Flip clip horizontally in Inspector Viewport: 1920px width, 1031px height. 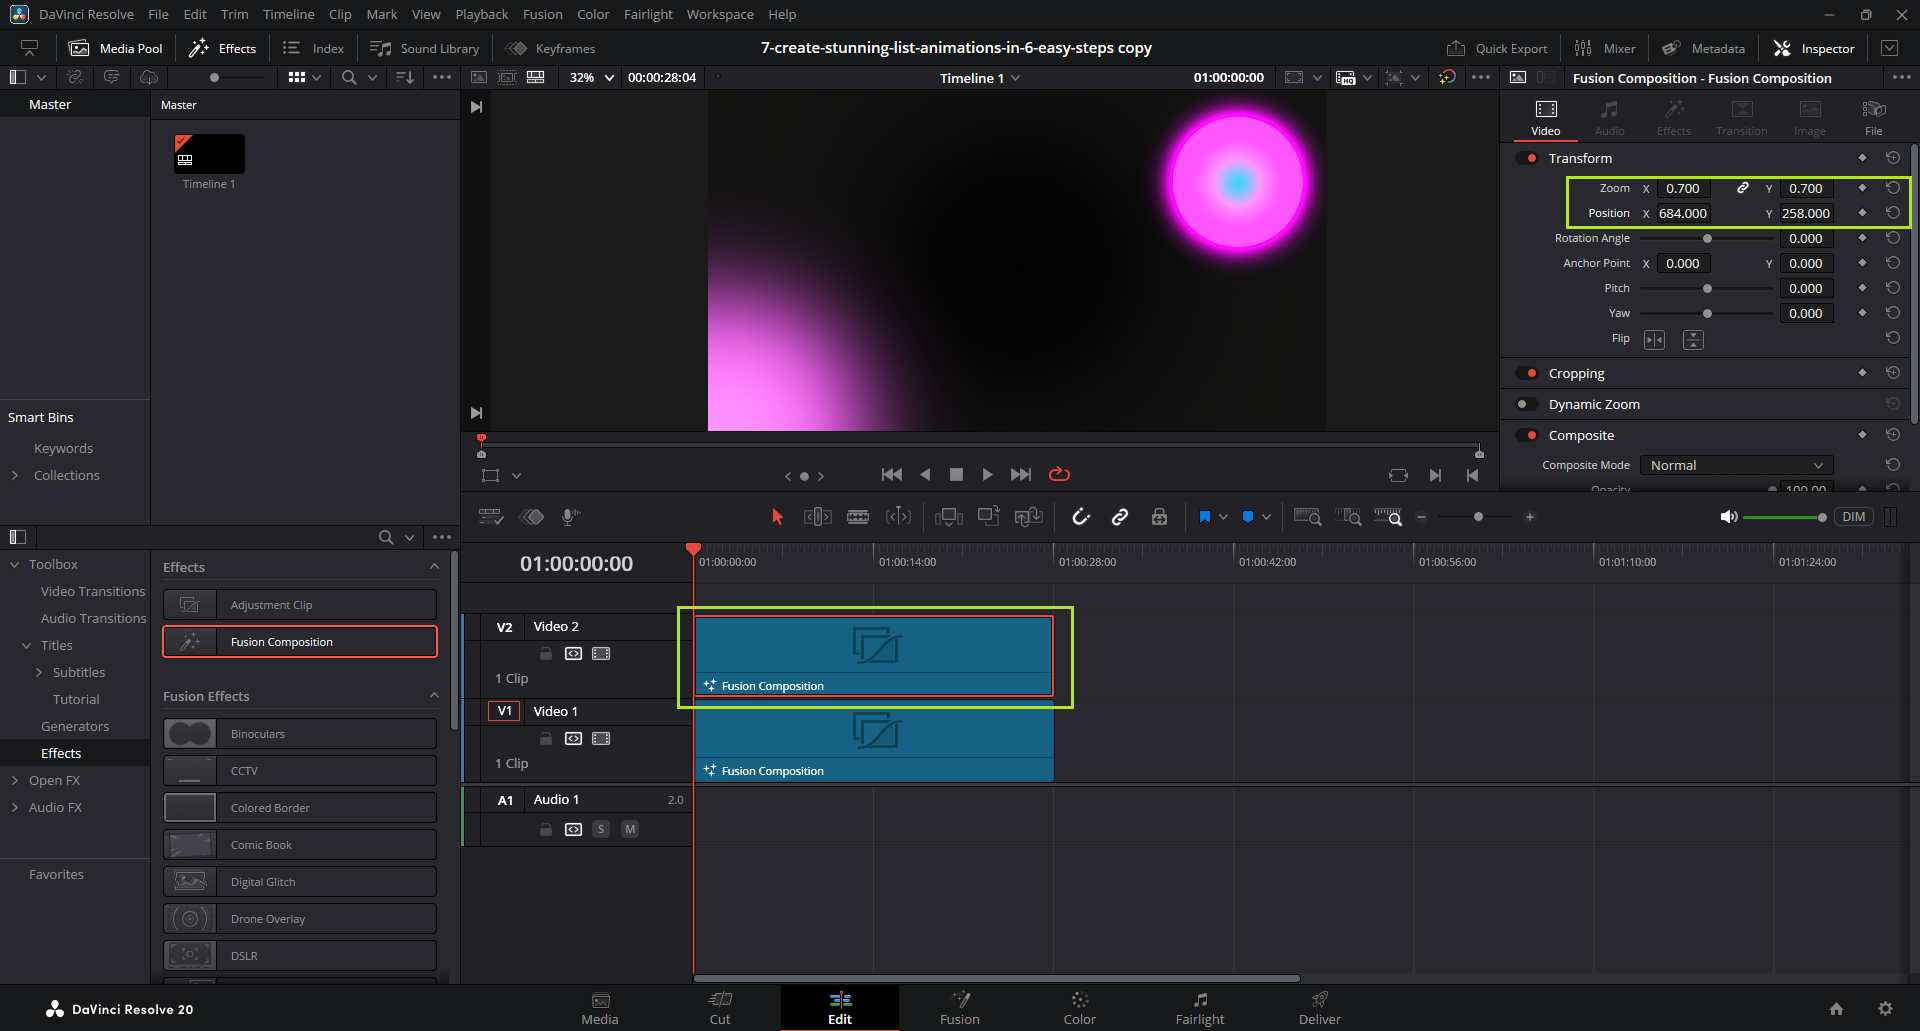(1655, 340)
